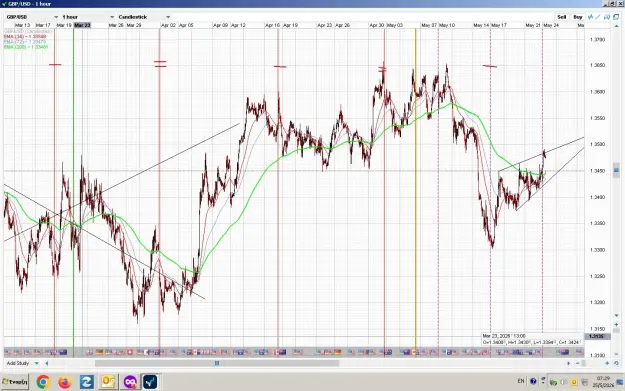625x391 pixels.
Task: Click the horizontal zoom in plus icon
Action: click(x=607, y=363)
